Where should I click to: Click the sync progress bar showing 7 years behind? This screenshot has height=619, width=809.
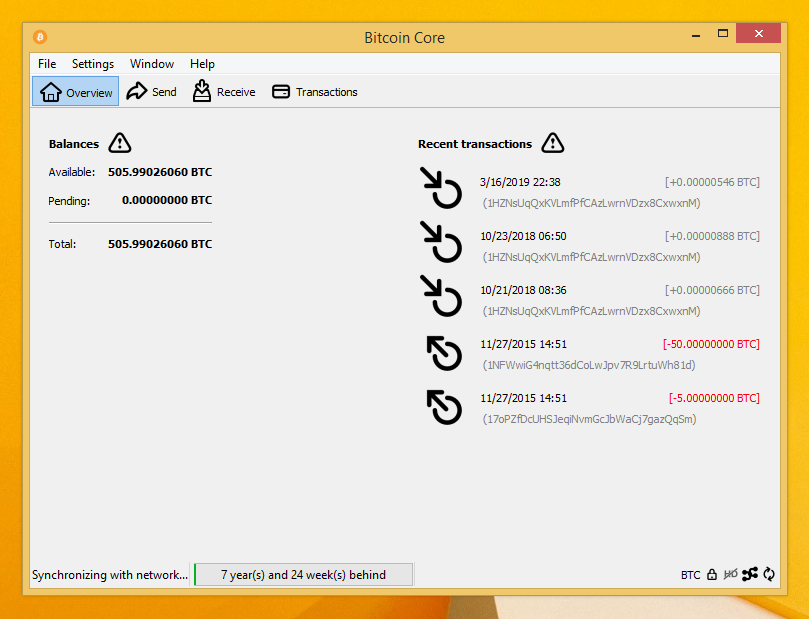[x=303, y=575]
